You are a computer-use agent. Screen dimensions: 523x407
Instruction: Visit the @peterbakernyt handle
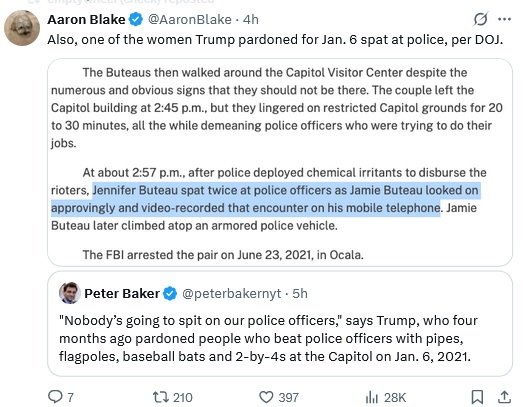pos(231,294)
